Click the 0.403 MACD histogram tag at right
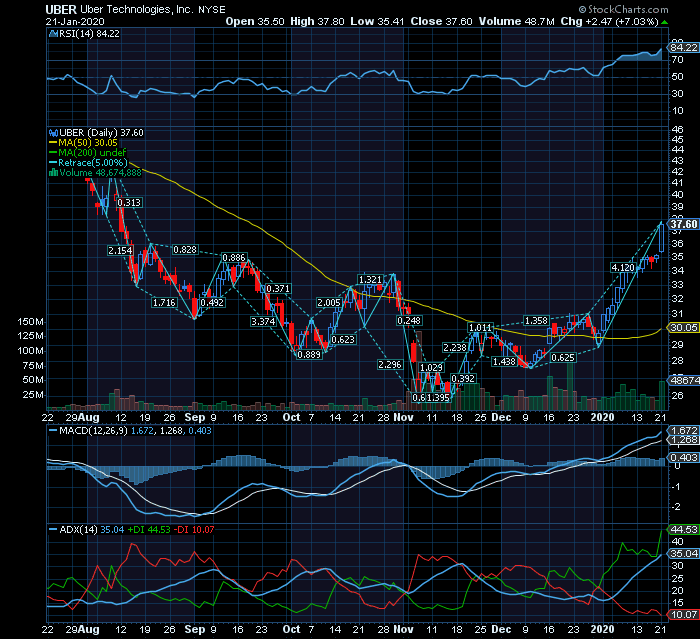700x639 pixels. 683,457
